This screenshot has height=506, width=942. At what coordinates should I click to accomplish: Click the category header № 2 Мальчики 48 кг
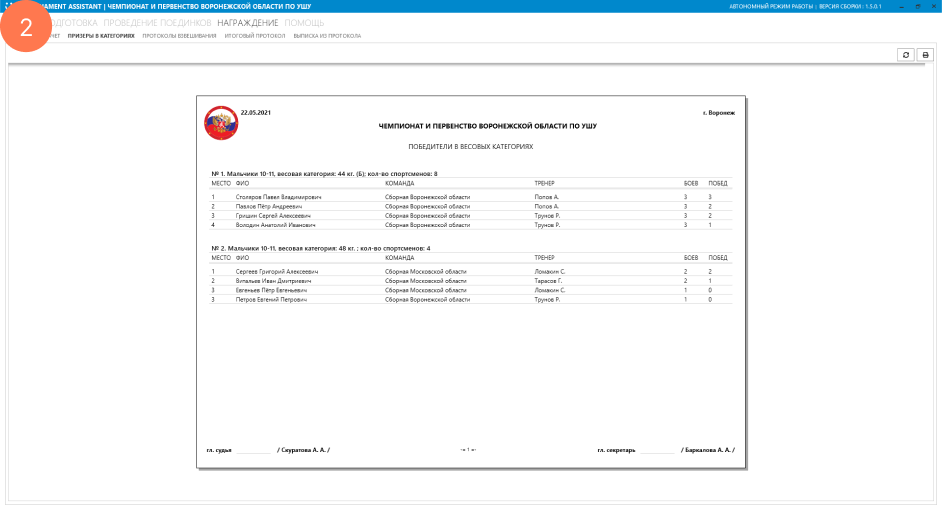320,247
